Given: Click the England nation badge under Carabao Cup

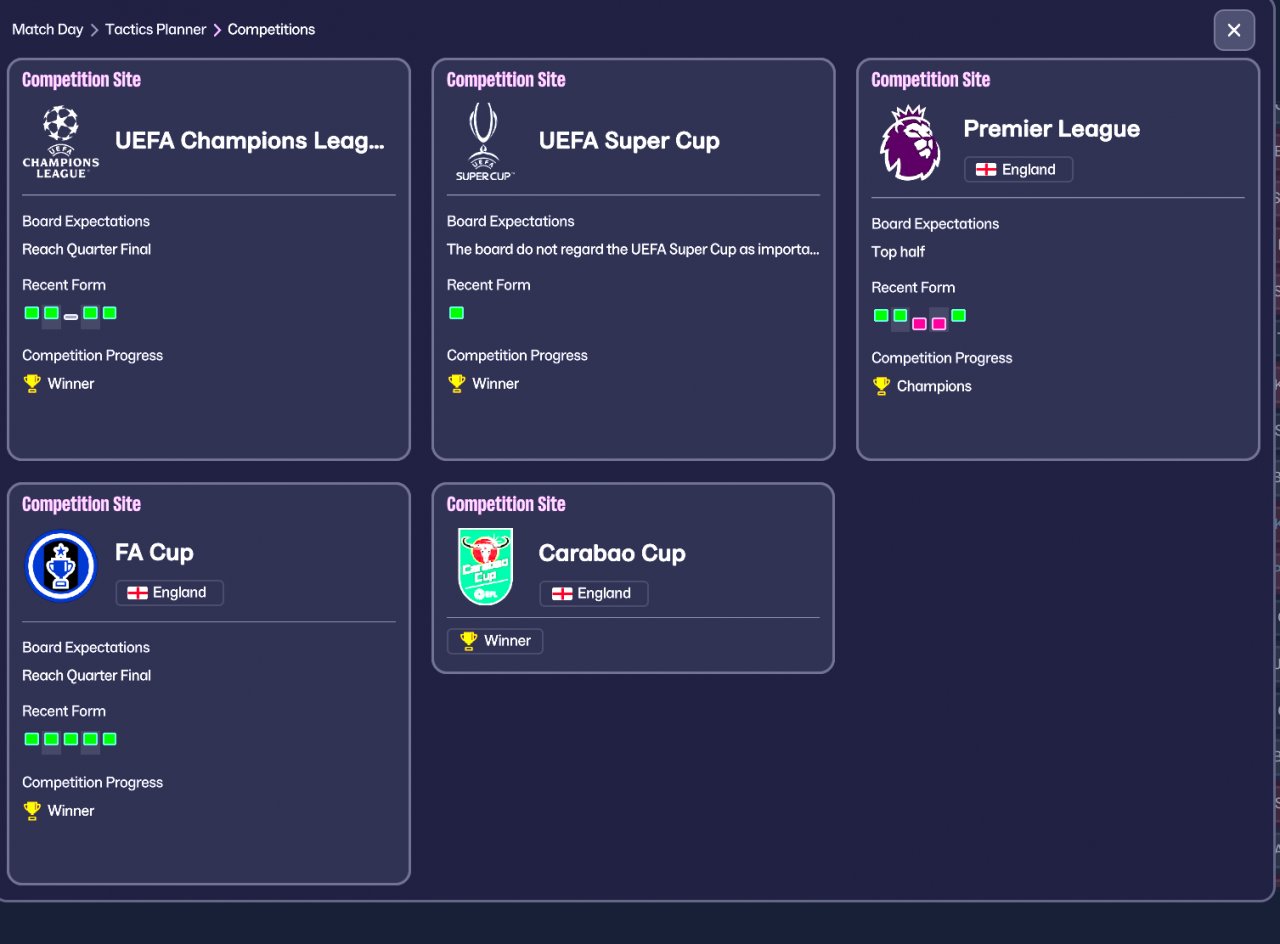Looking at the screenshot, I should 593,594.
